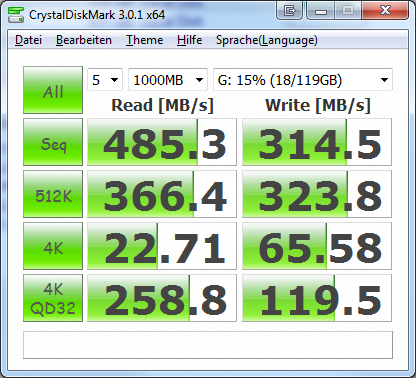Open the Bearbeiten menu
416x378 pixels.
[x=84, y=40]
